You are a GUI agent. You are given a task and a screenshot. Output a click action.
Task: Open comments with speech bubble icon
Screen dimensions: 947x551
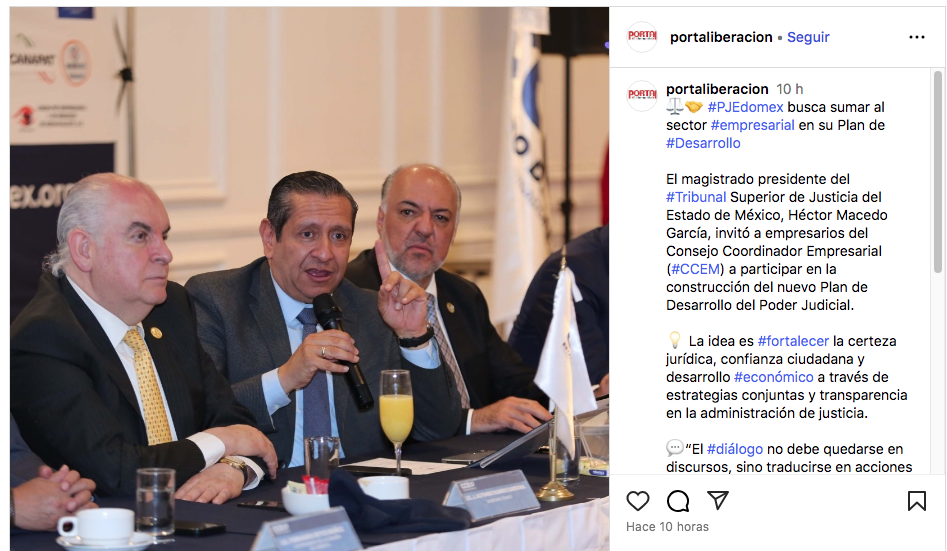click(678, 501)
